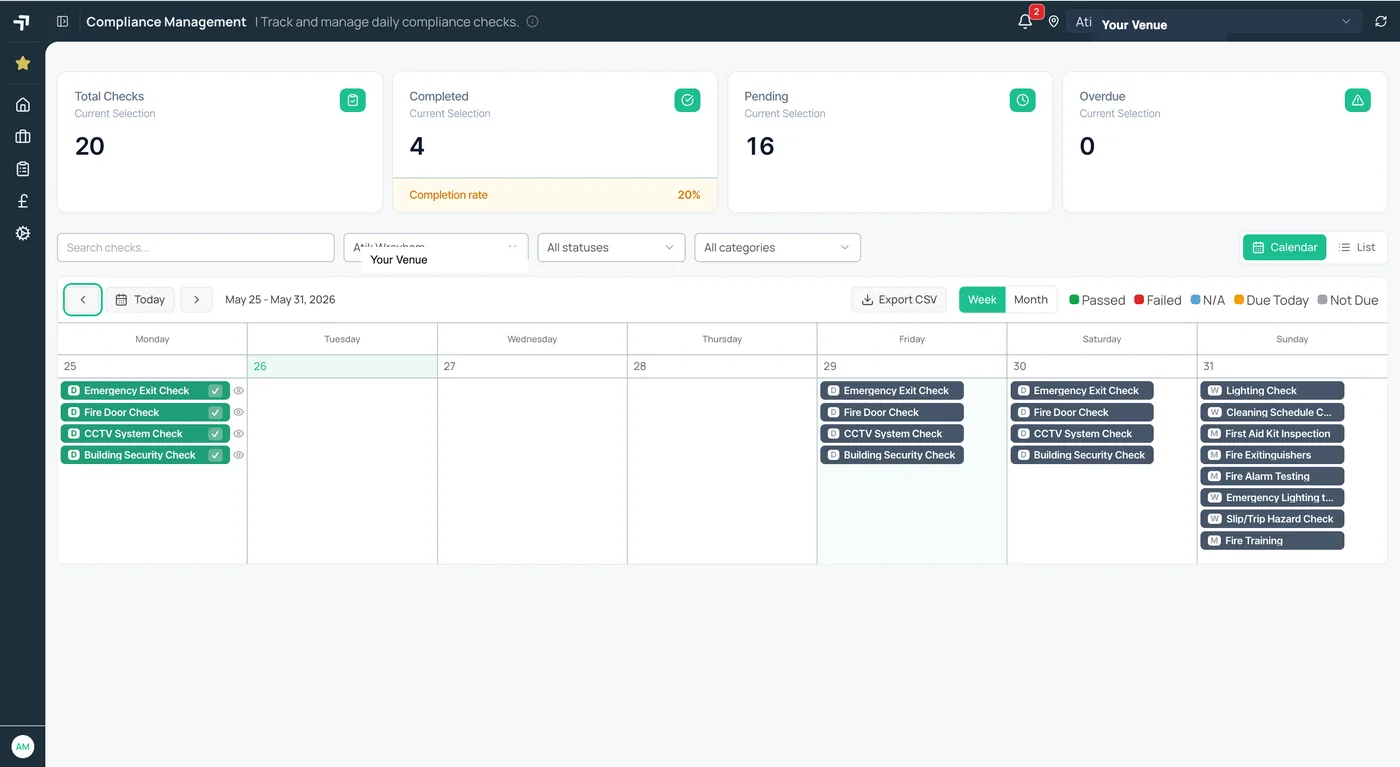Click the Search checks input field
Image resolution: width=1400 pixels, height=767 pixels.
tap(196, 247)
